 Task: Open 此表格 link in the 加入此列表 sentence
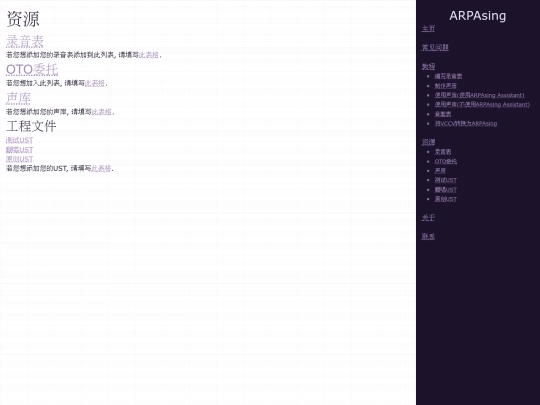[x=95, y=83]
